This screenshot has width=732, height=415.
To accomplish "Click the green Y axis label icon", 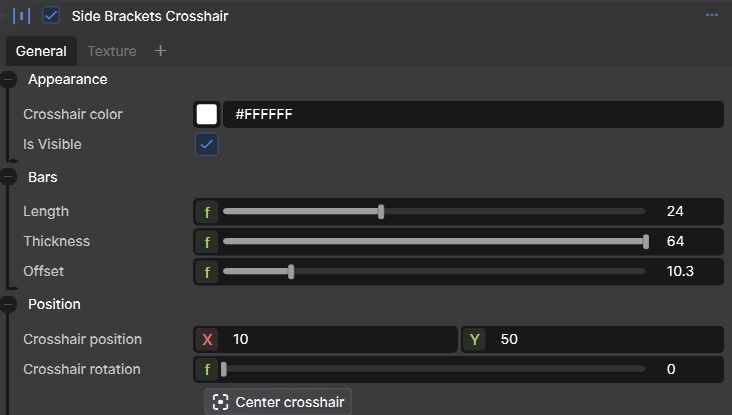I will (x=475, y=339).
